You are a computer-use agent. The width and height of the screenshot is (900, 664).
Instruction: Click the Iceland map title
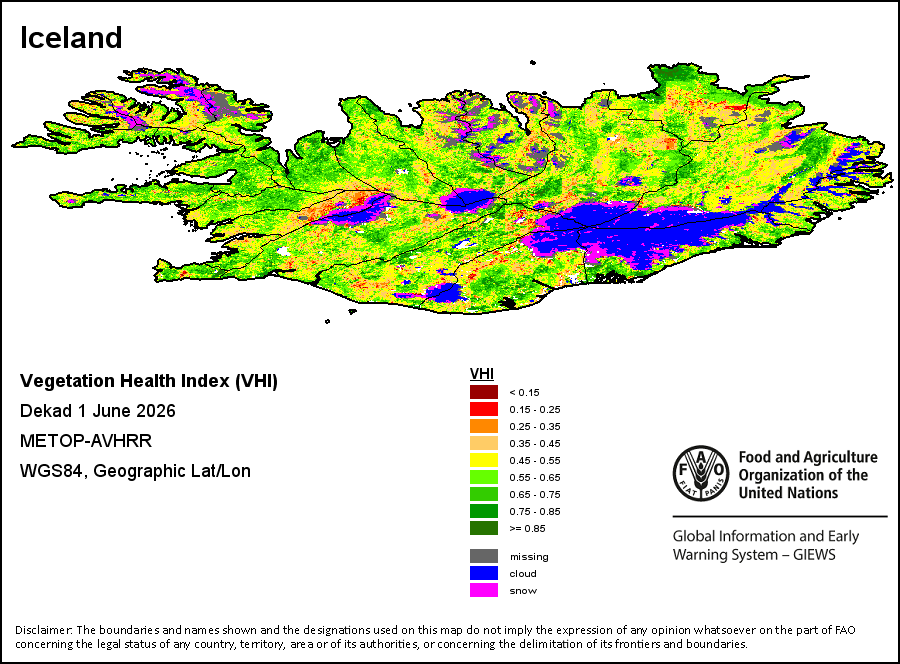[71, 38]
